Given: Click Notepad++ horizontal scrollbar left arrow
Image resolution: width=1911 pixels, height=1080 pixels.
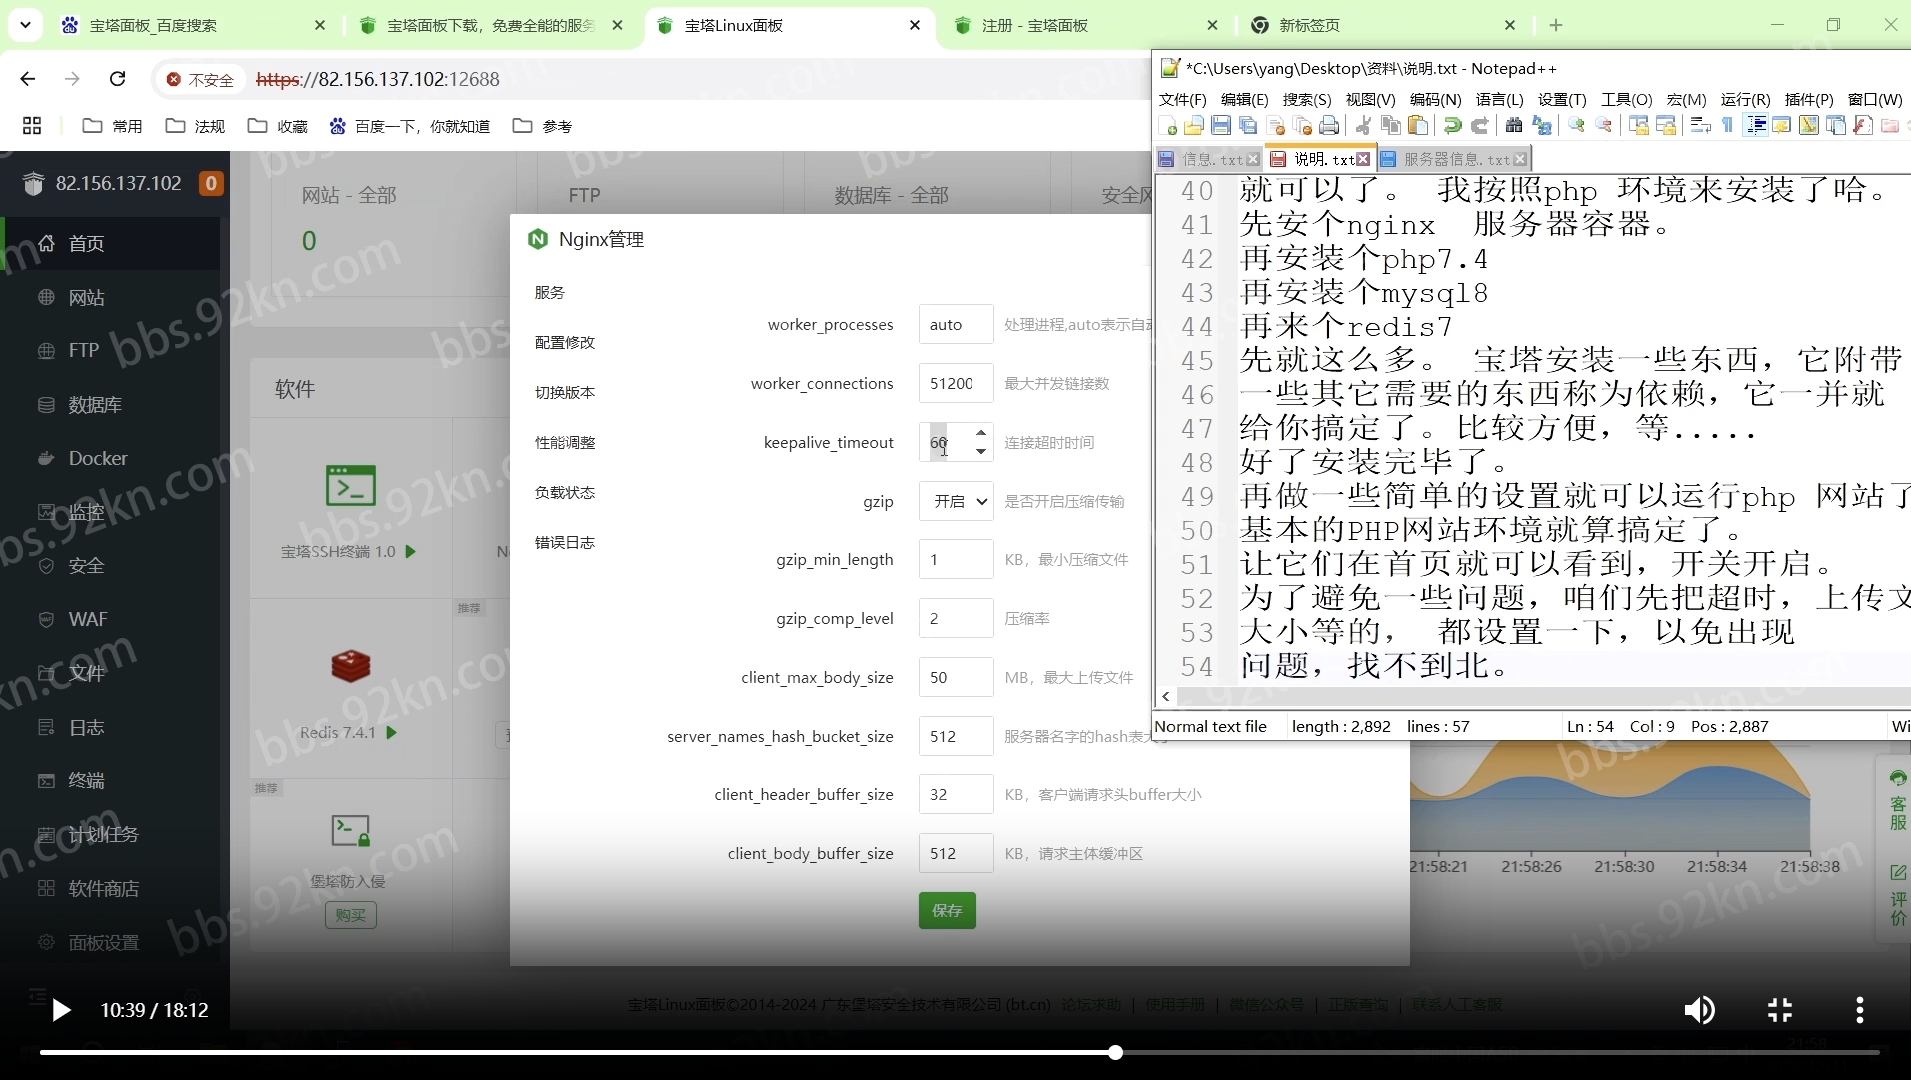Looking at the screenshot, I should (x=1166, y=696).
